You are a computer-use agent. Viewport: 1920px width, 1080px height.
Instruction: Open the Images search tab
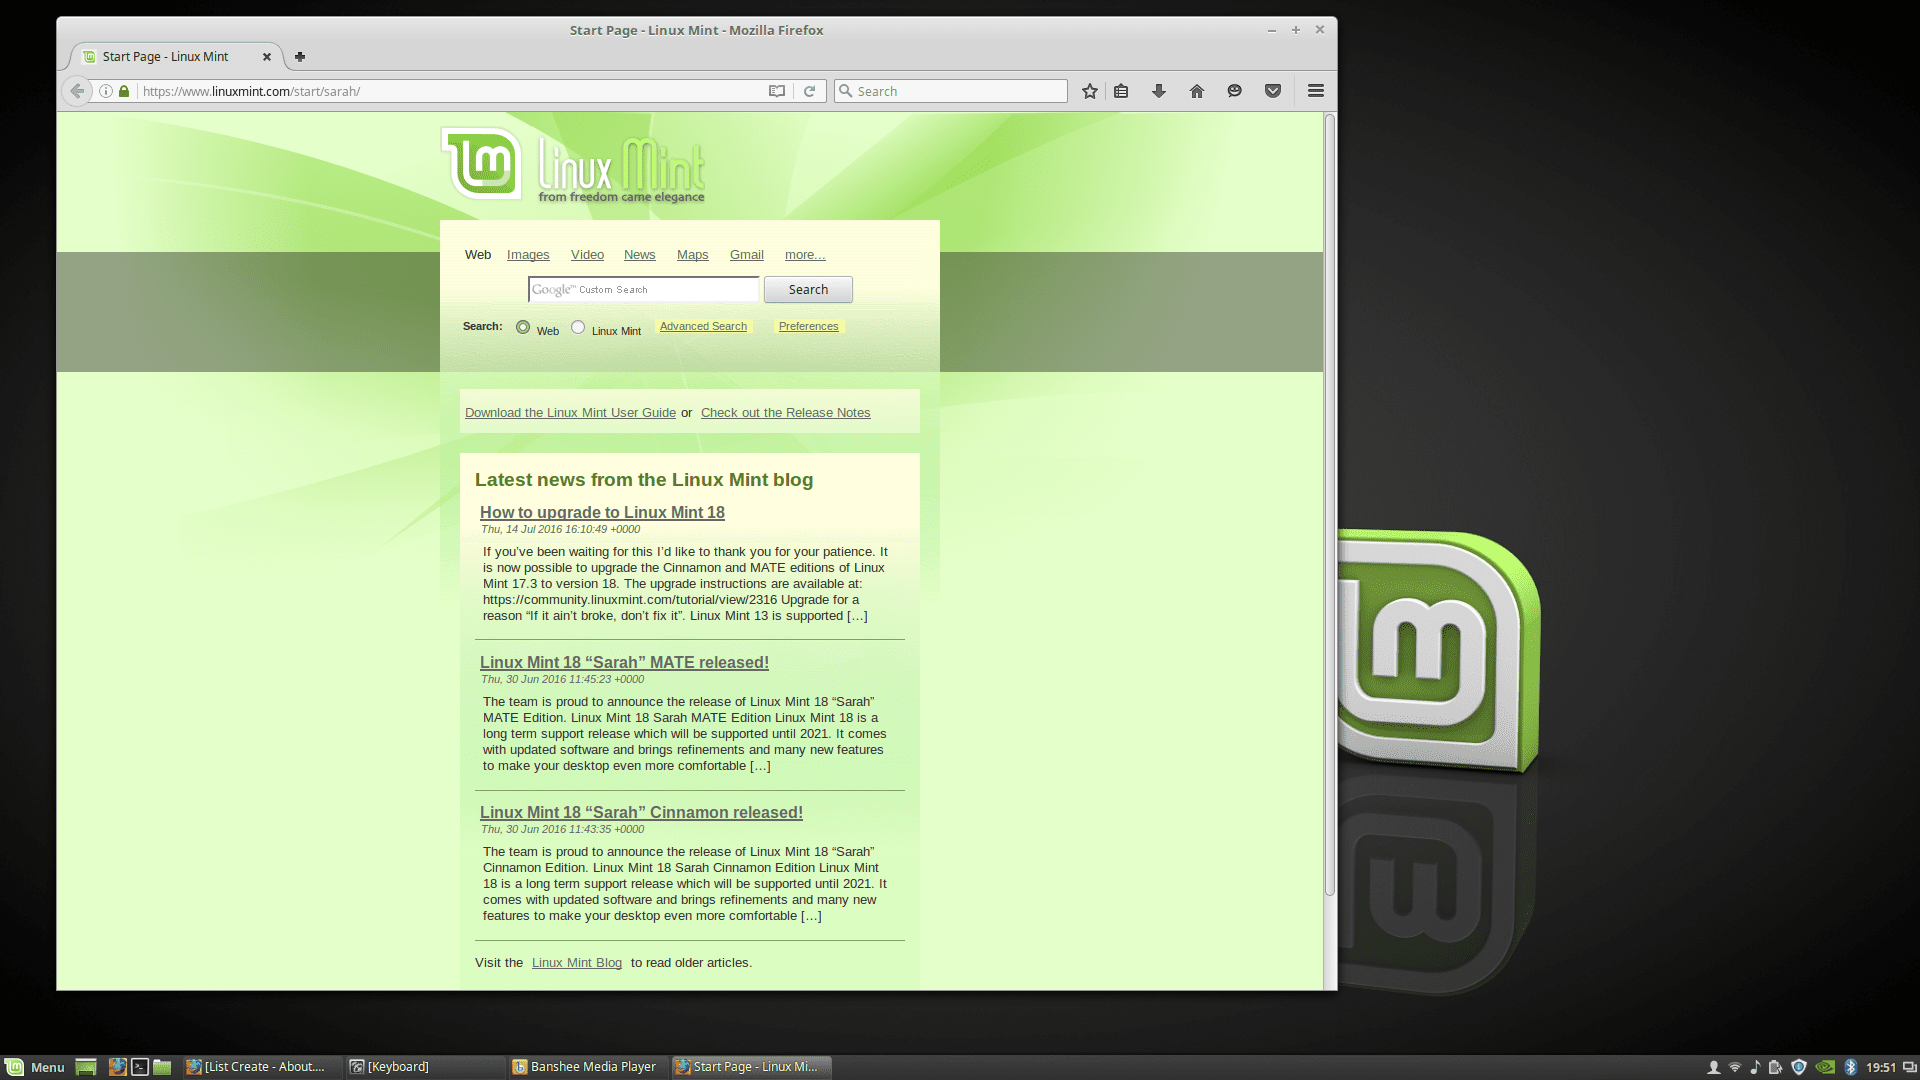[x=526, y=253]
